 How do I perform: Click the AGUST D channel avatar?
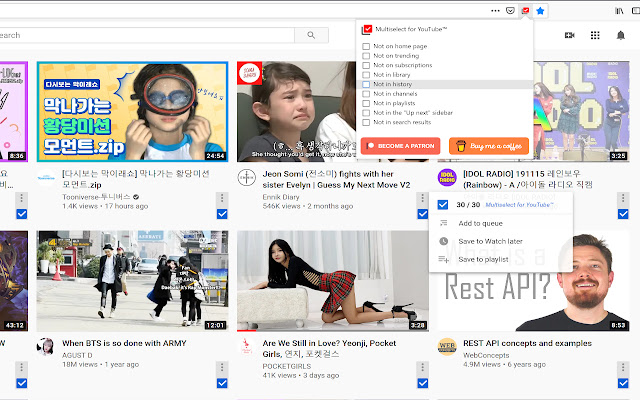pyautogui.click(x=45, y=347)
